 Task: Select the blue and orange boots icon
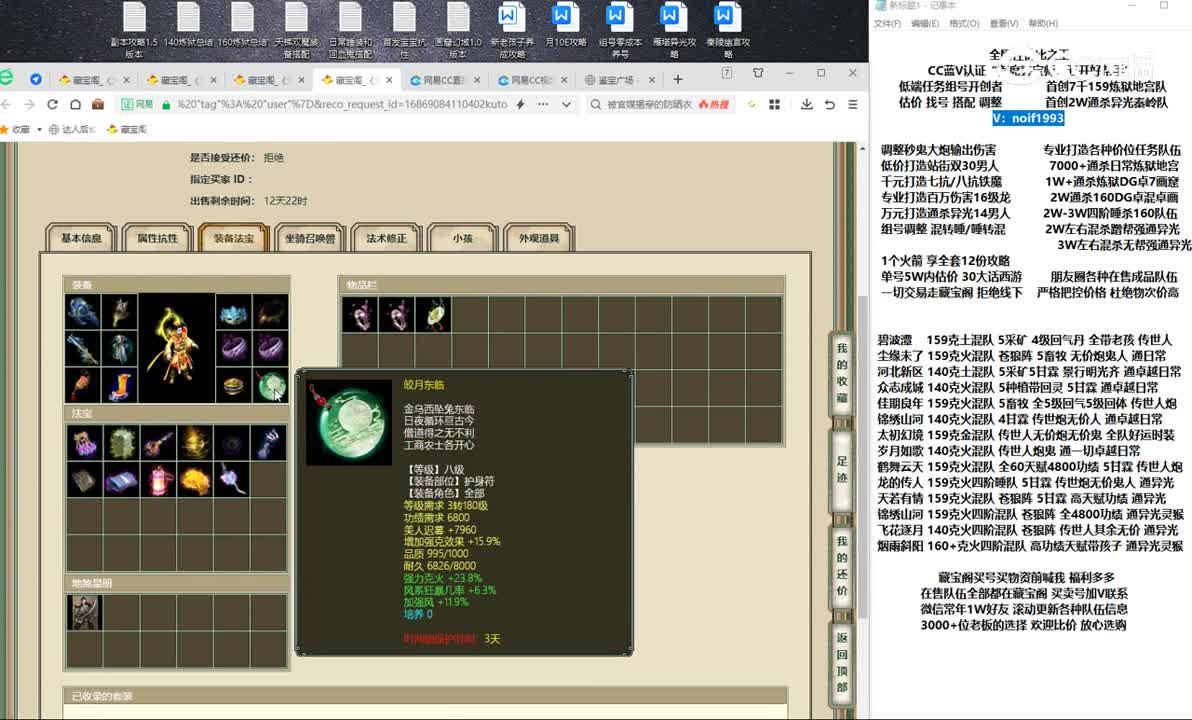point(119,385)
